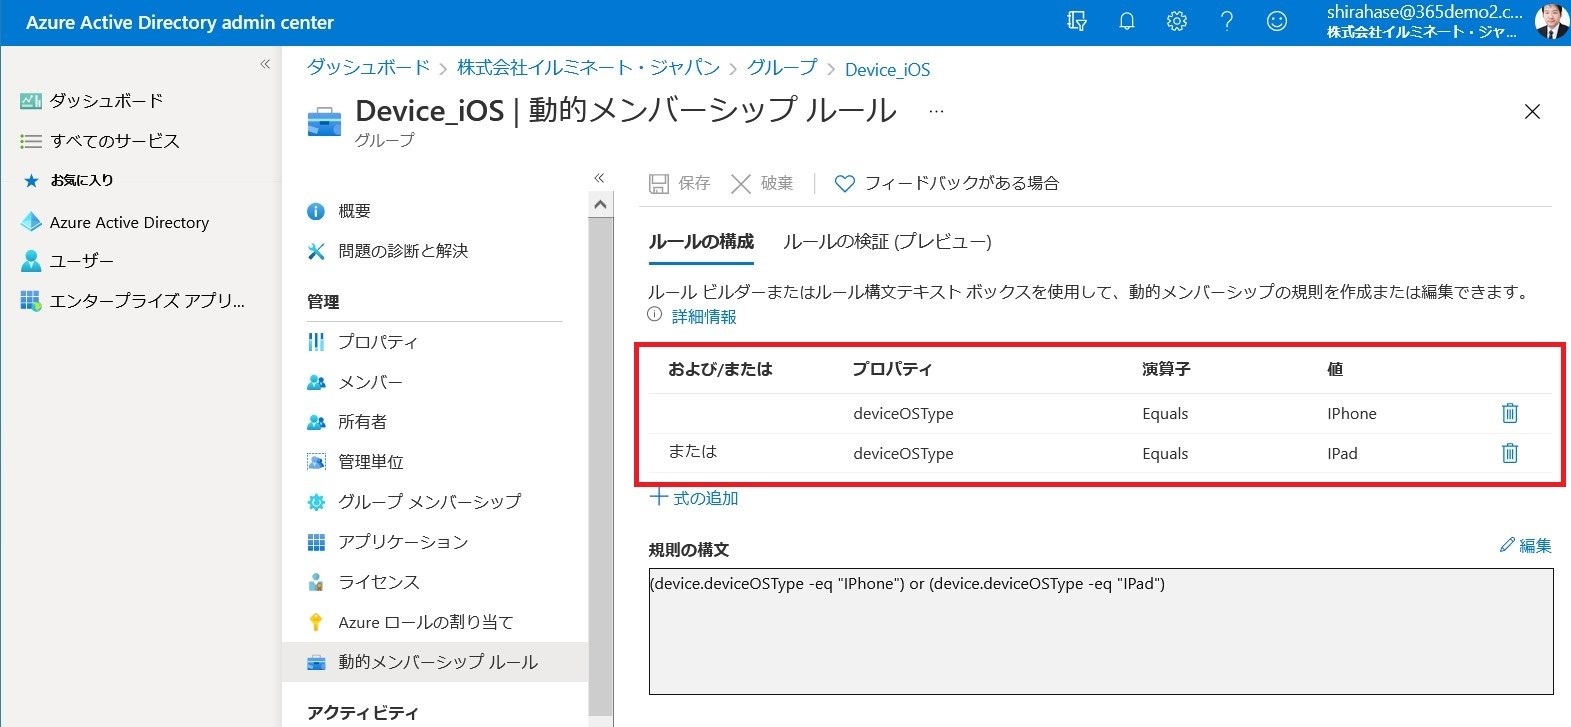Image resolution: width=1571 pixels, height=727 pixels.
Task: Close the Device_iOS blade
Action: (1532, 112)
